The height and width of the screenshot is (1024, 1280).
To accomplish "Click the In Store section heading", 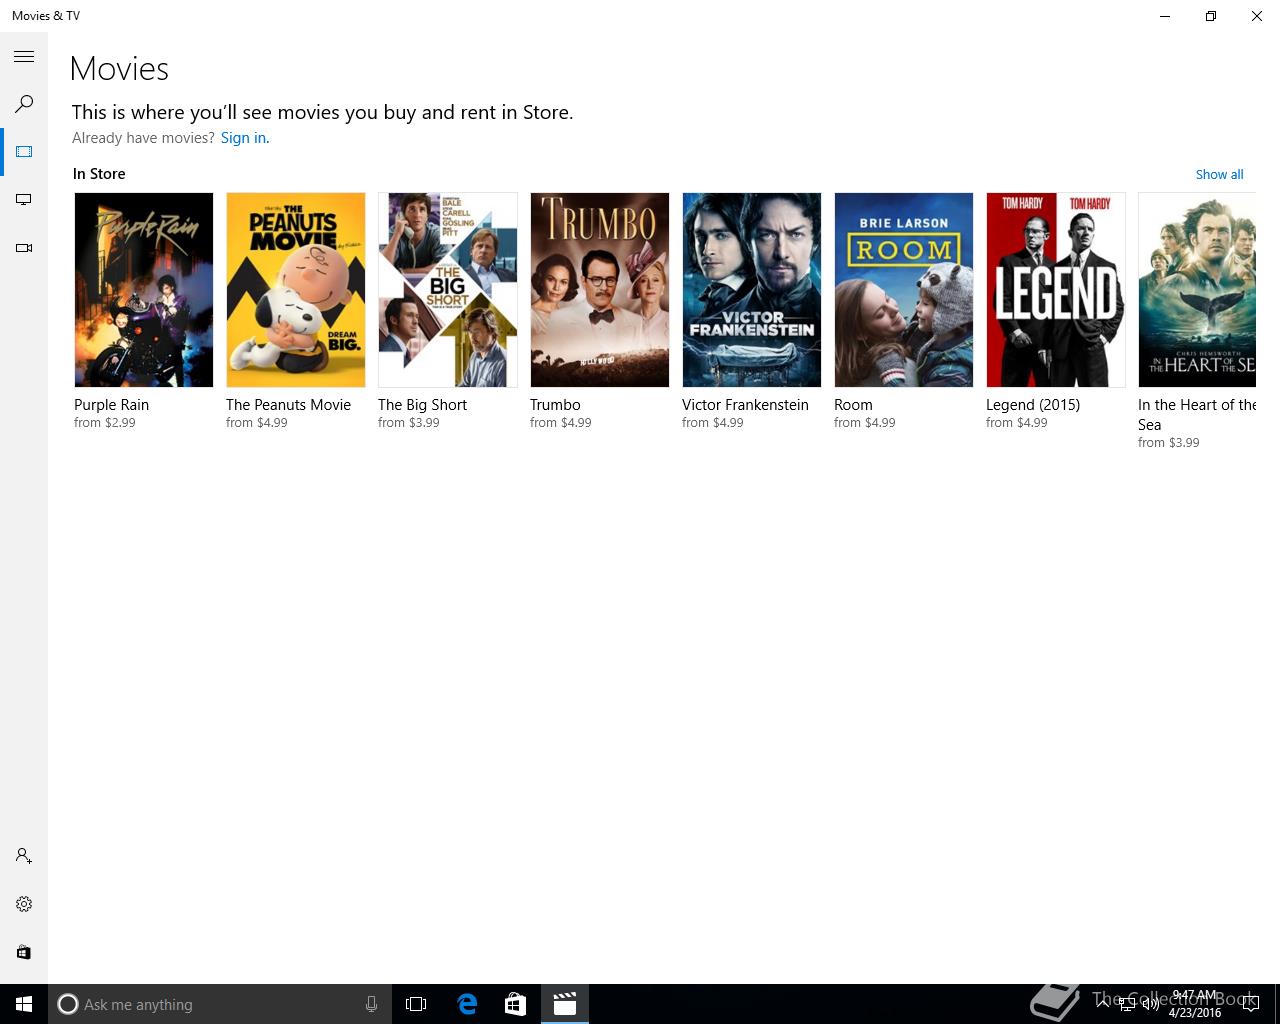I will (x=99, y=174).
